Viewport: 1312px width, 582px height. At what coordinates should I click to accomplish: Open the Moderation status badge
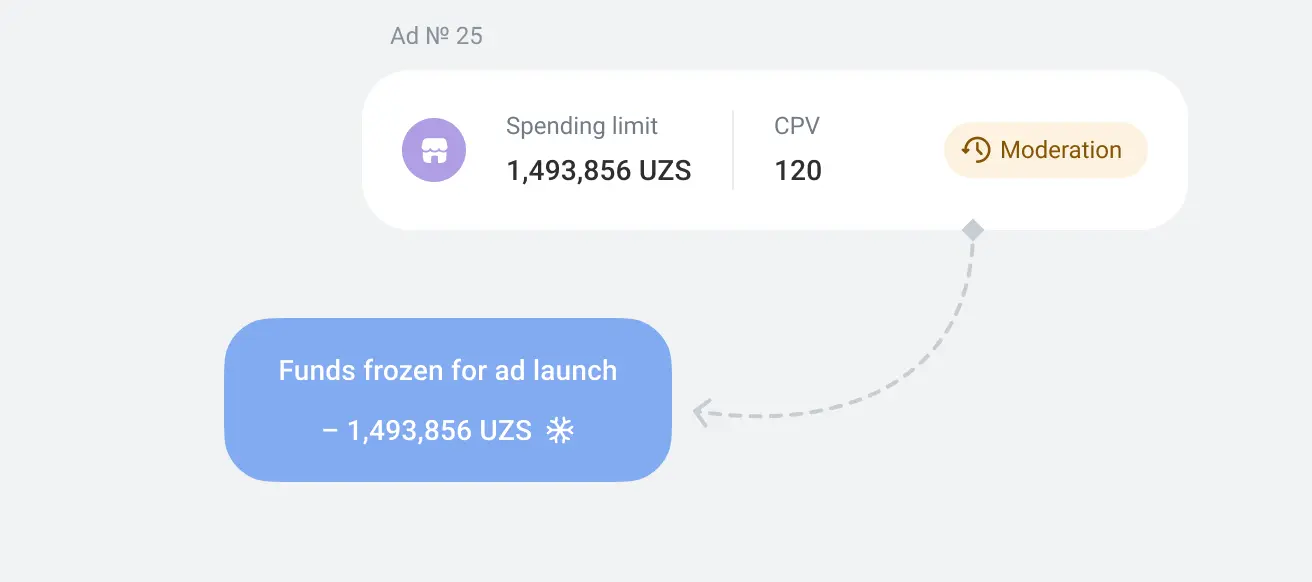(1046, 150)
